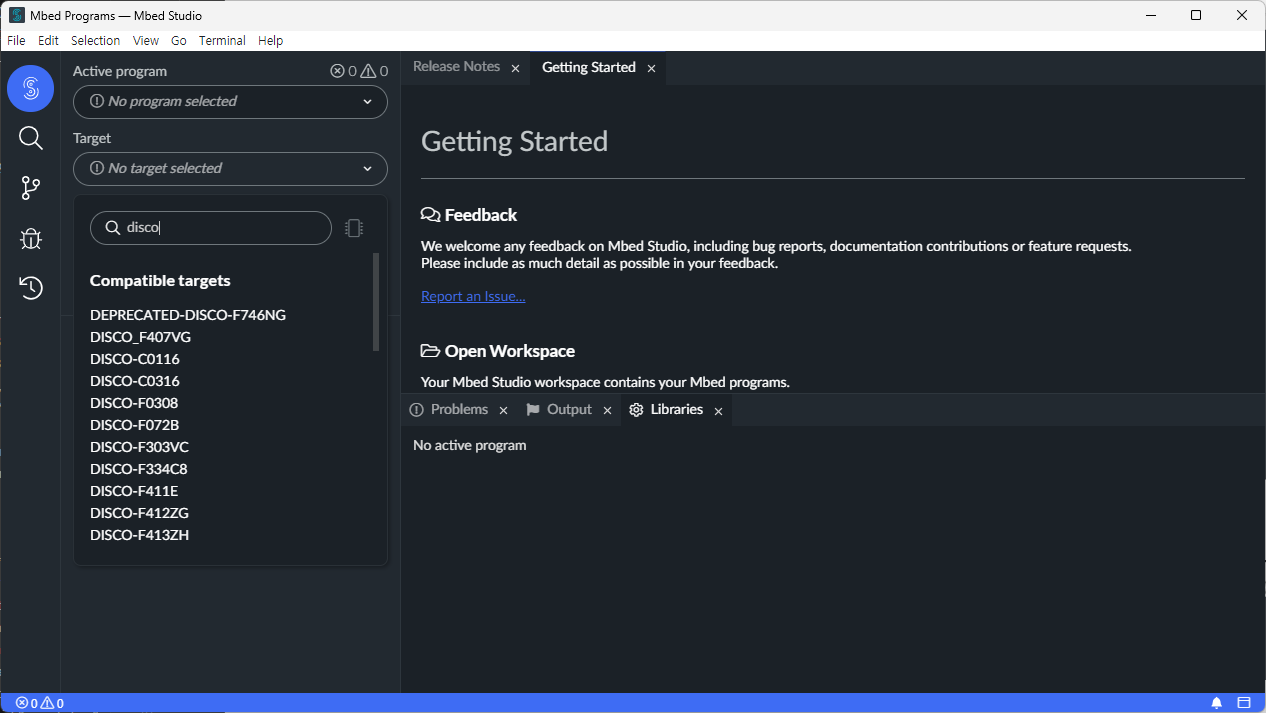Maximize the Mbed Studio window
Screen dimensions: 1266x713
1196,15
